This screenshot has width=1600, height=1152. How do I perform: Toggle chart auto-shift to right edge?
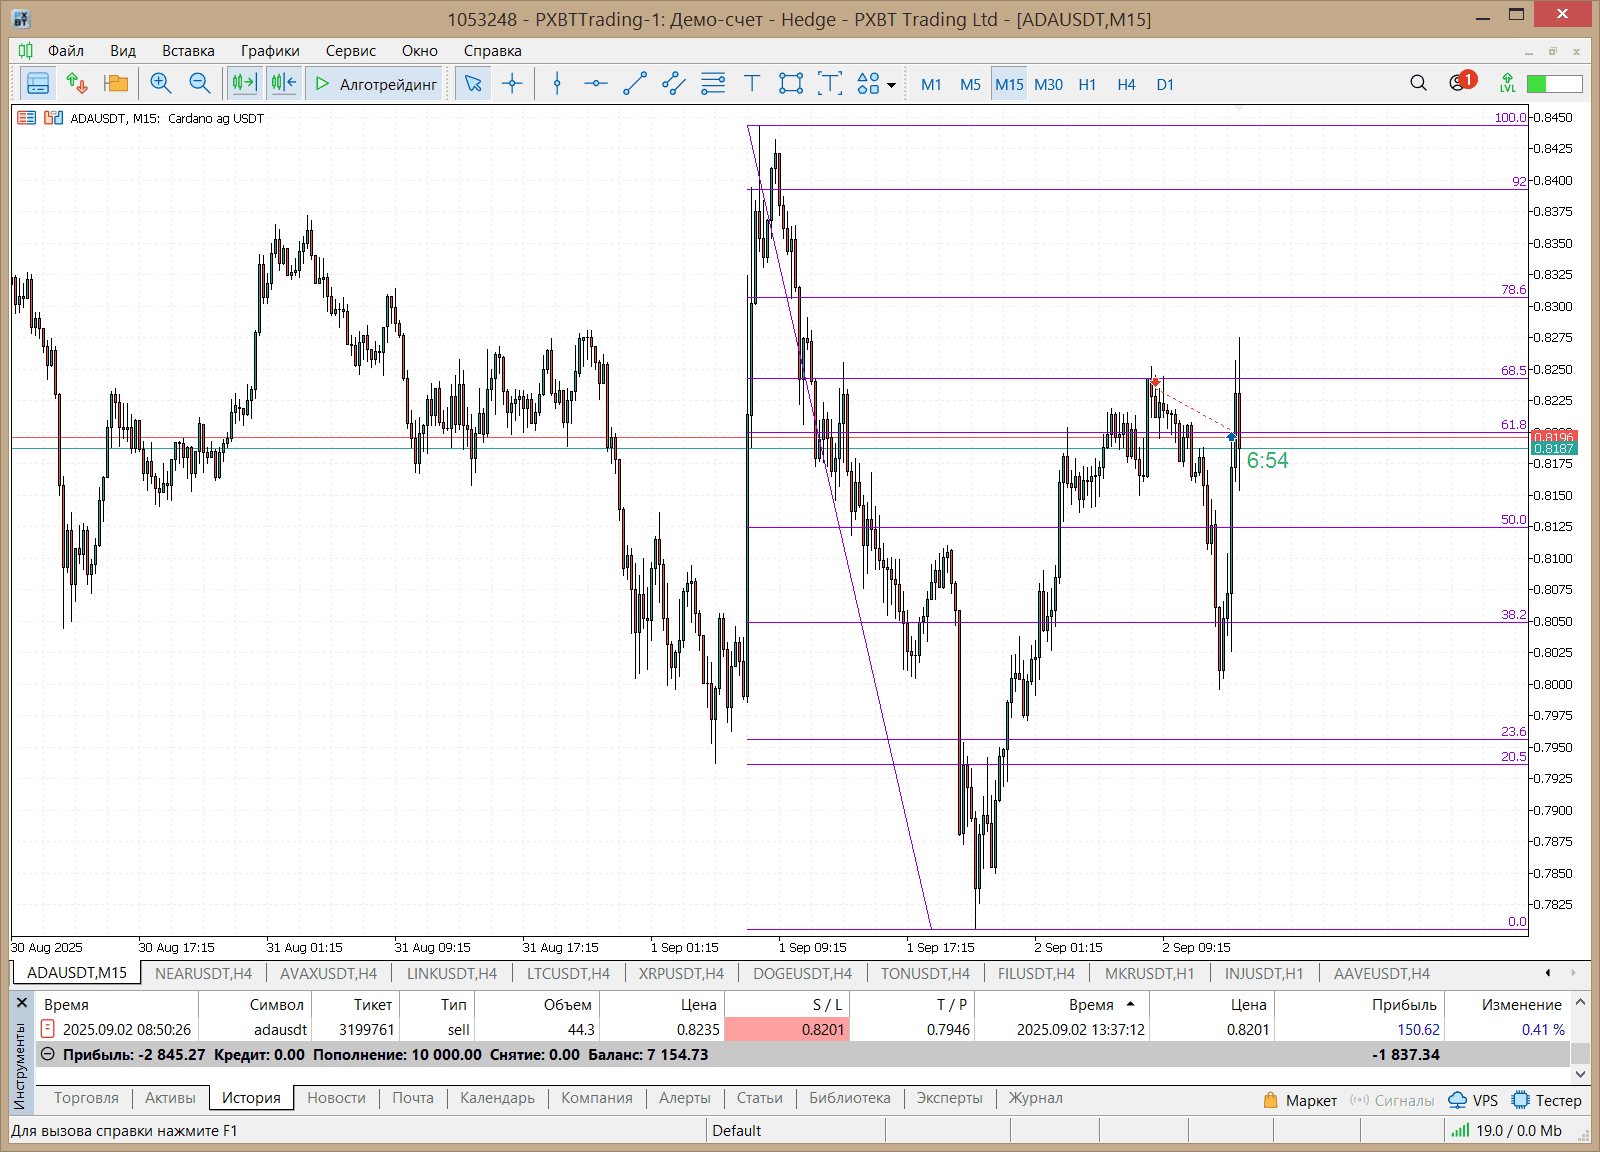pyautogui.click(x=284, y=84)
